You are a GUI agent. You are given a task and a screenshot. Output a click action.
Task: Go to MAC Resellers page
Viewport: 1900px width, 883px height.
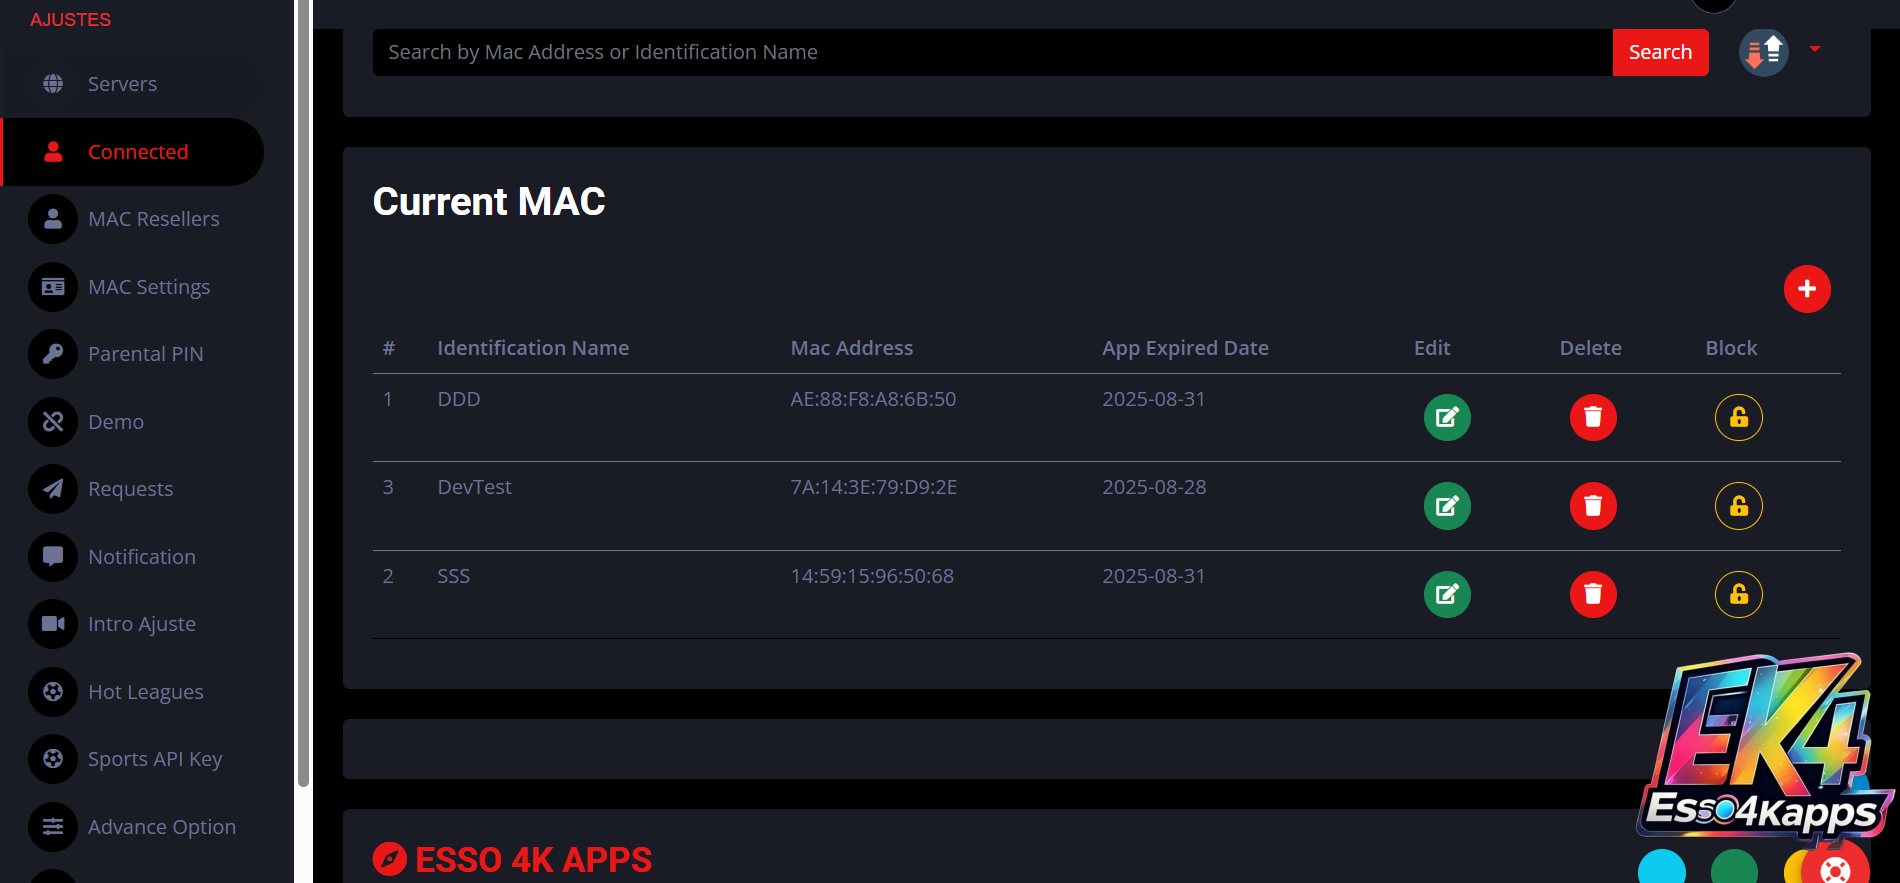pyautogui.click(x=153, y=219)
